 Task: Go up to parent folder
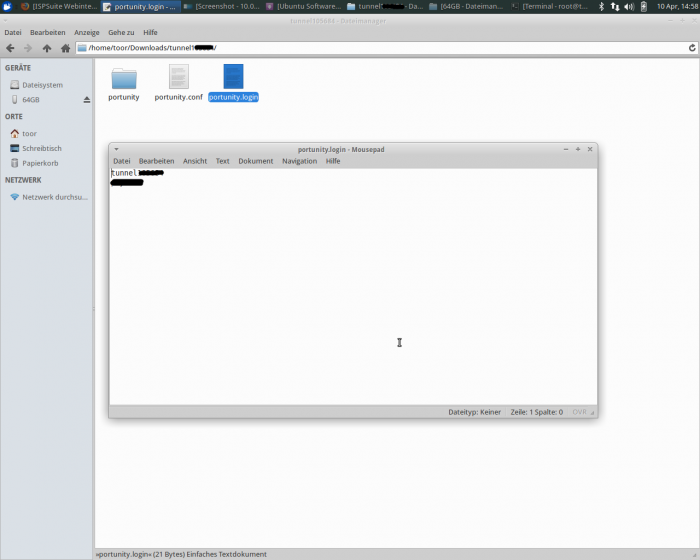(x=47, y=48)
